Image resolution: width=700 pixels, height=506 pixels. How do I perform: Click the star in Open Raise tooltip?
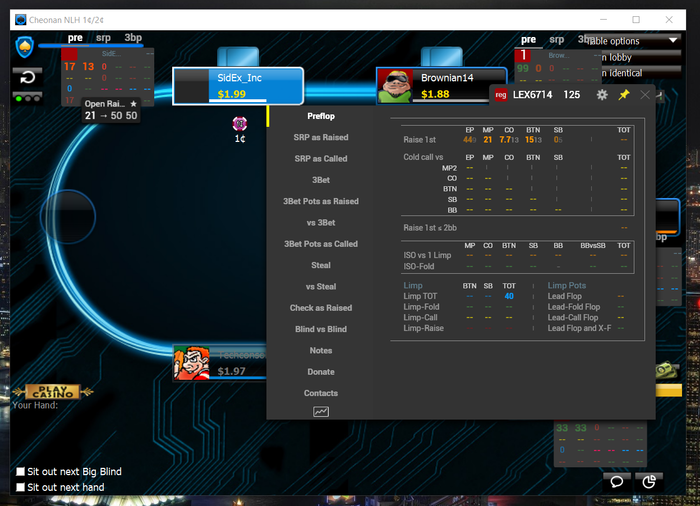coord(133,104)
